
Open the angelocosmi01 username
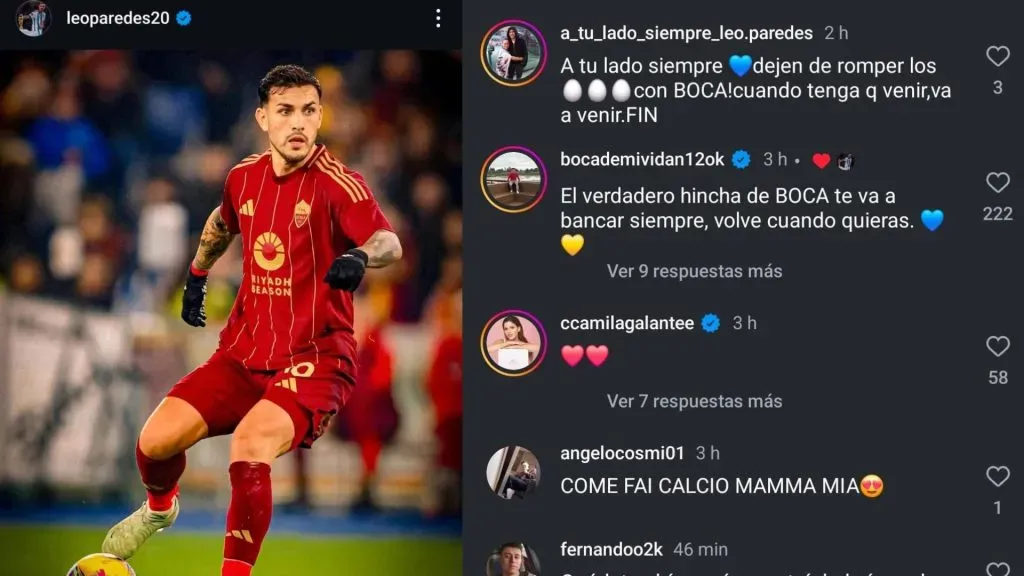point(622,453)
